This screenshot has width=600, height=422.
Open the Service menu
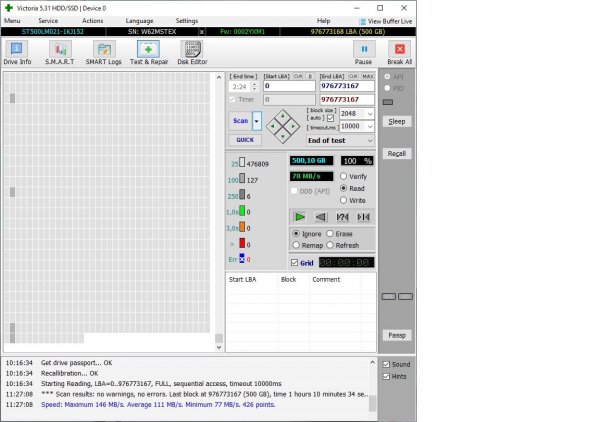[48, 20]
